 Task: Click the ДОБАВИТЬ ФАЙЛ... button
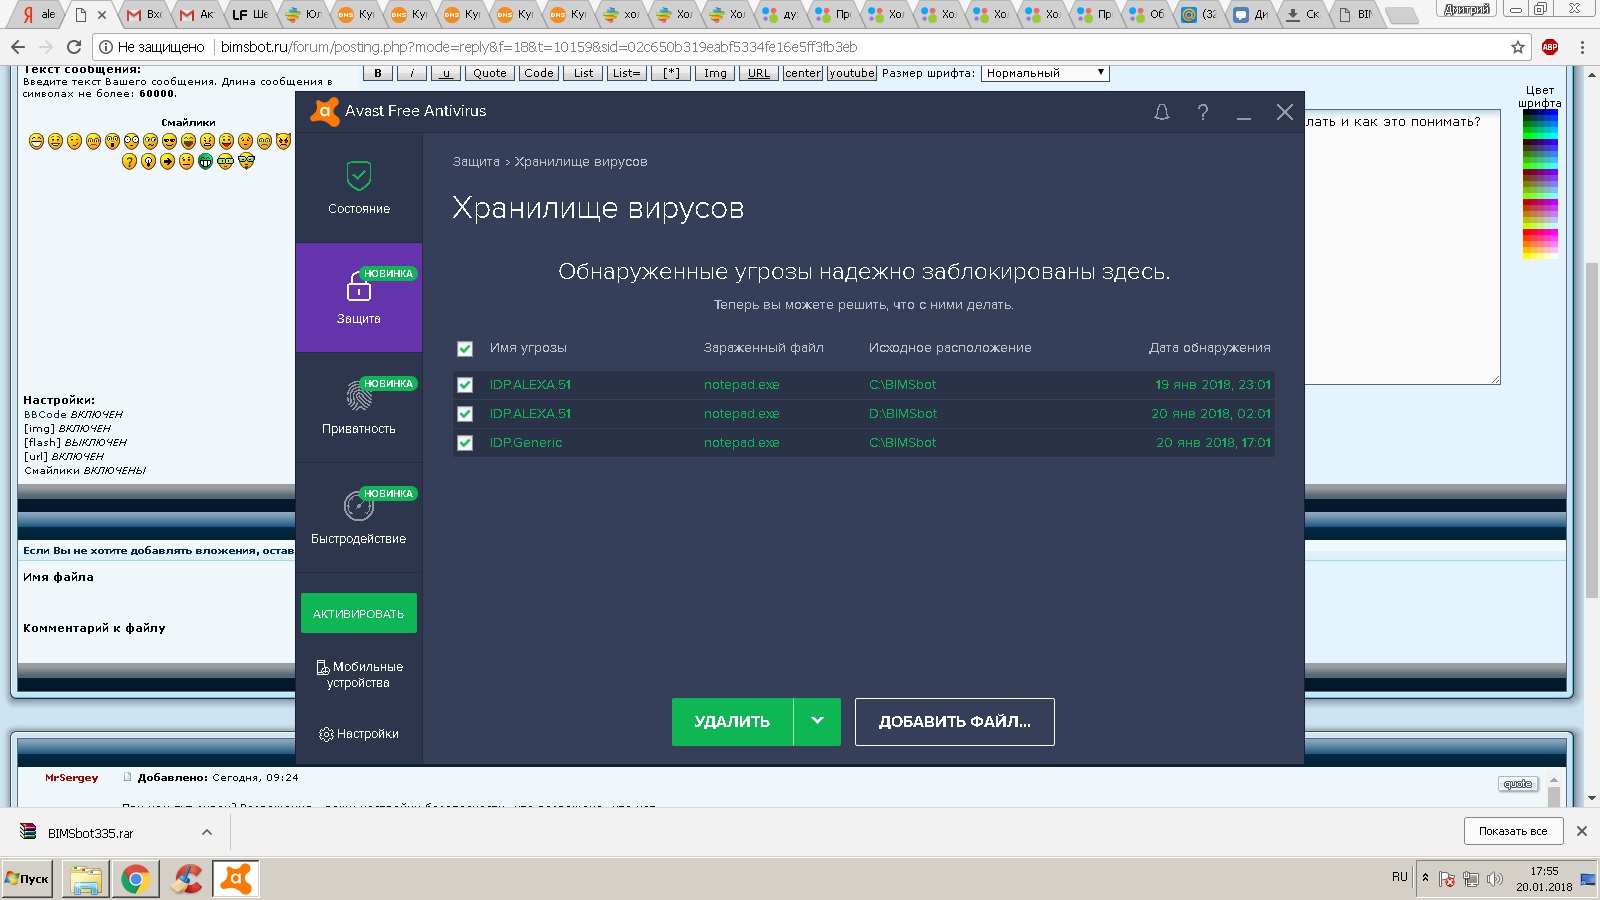[954, 721]
